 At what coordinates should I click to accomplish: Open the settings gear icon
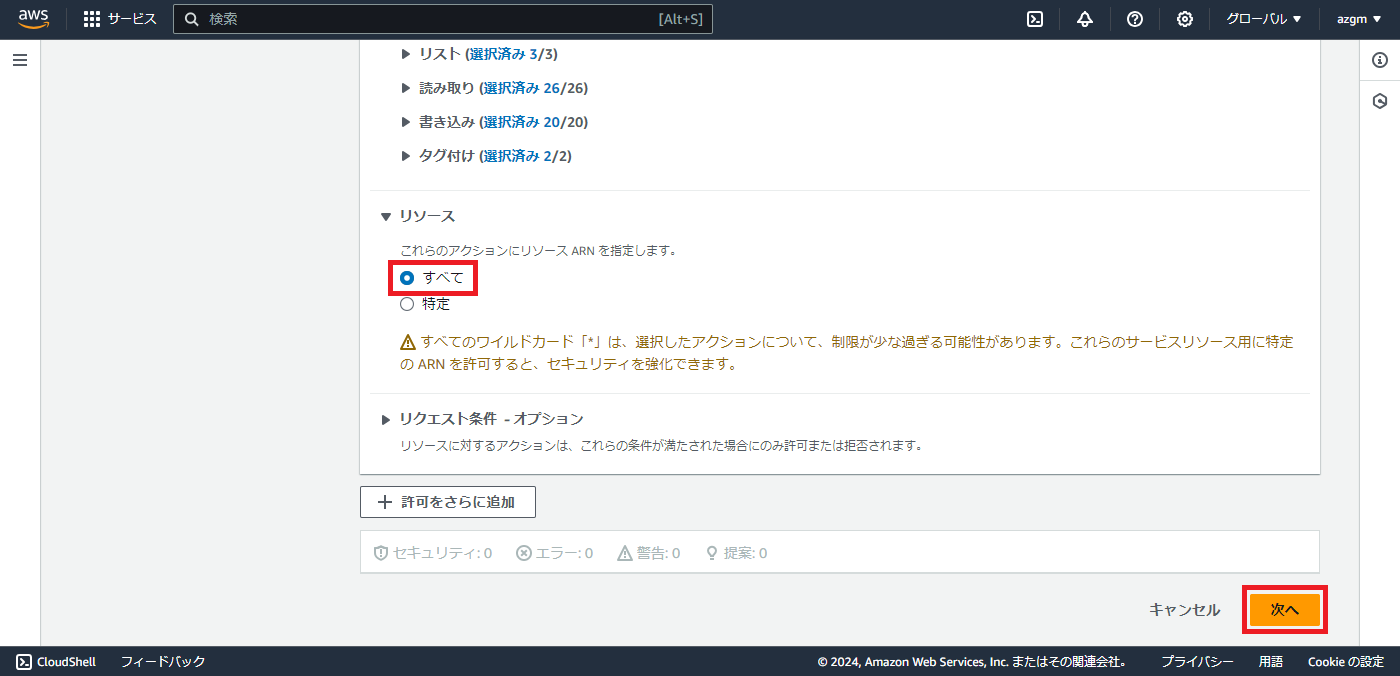point(1184,19)
